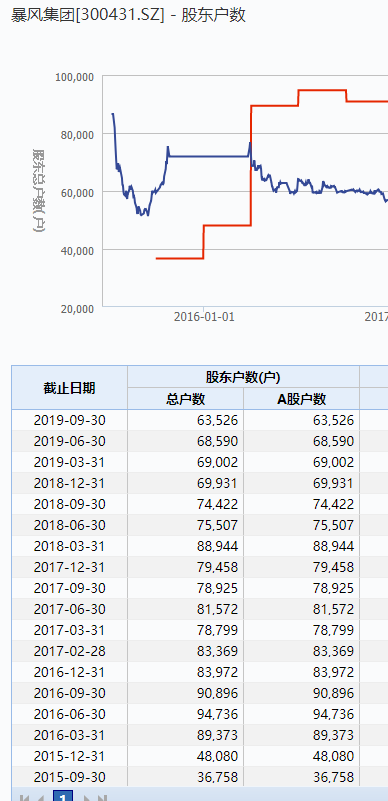Click 总户数 value 83,369 for 2017-02-28

pyautogui.click(x=217, y=651)
